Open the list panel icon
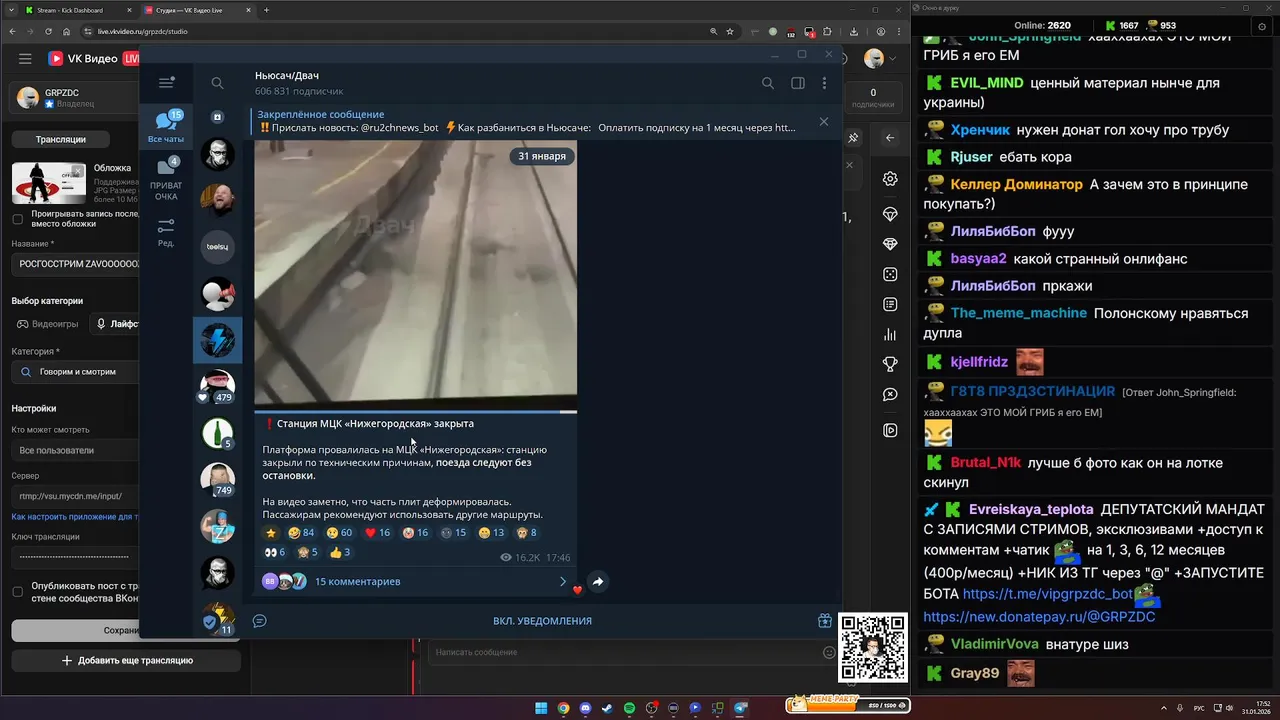The width and height of the screenshot is (1280, 720). (x=890, y=304)
